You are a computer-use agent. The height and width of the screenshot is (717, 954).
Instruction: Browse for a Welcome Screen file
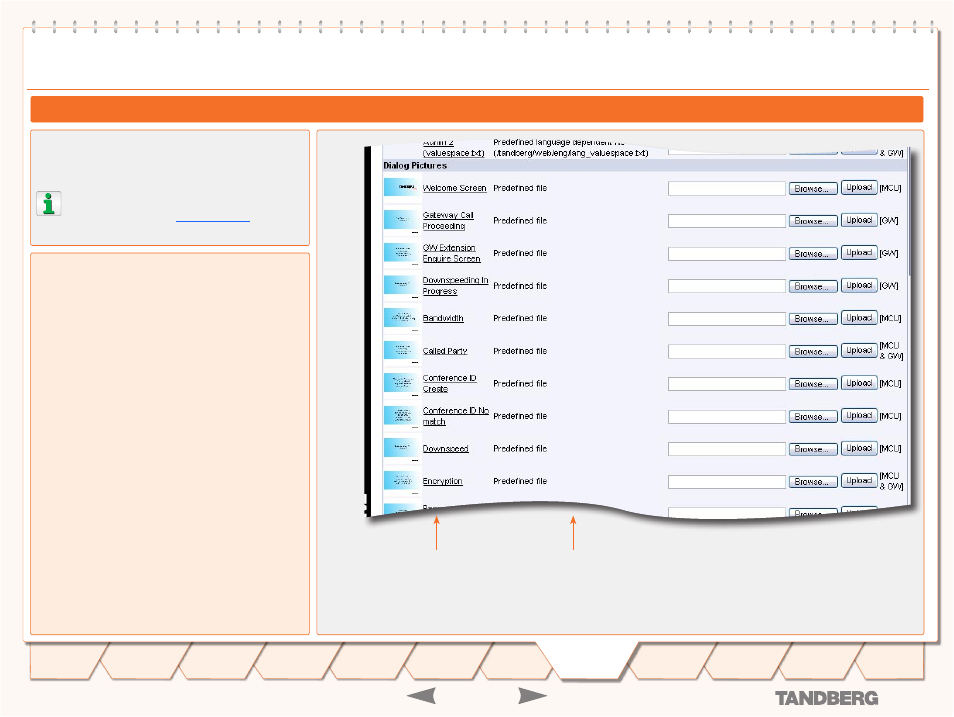(813, 188)
